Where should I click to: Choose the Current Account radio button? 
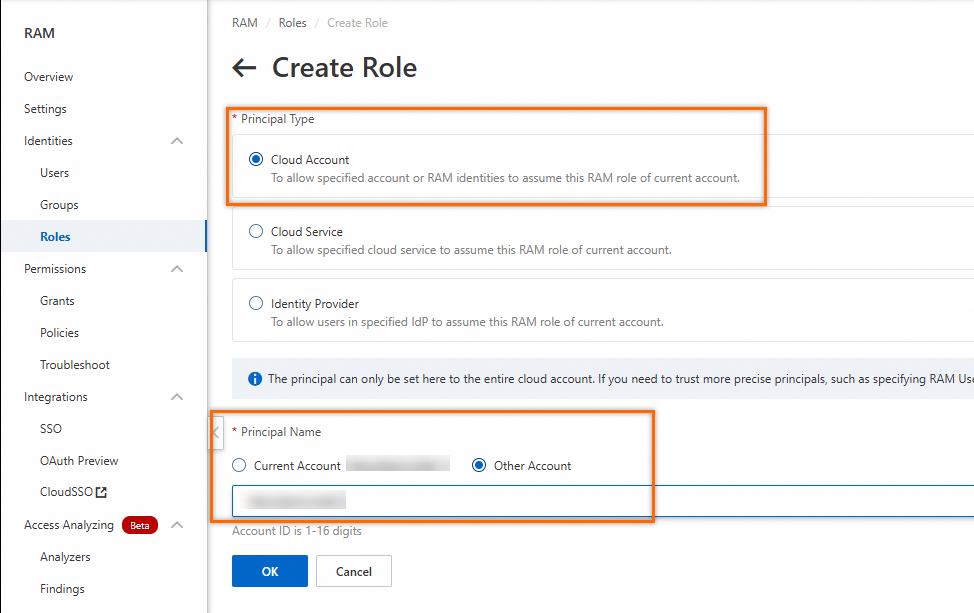(x=239, y=465)
